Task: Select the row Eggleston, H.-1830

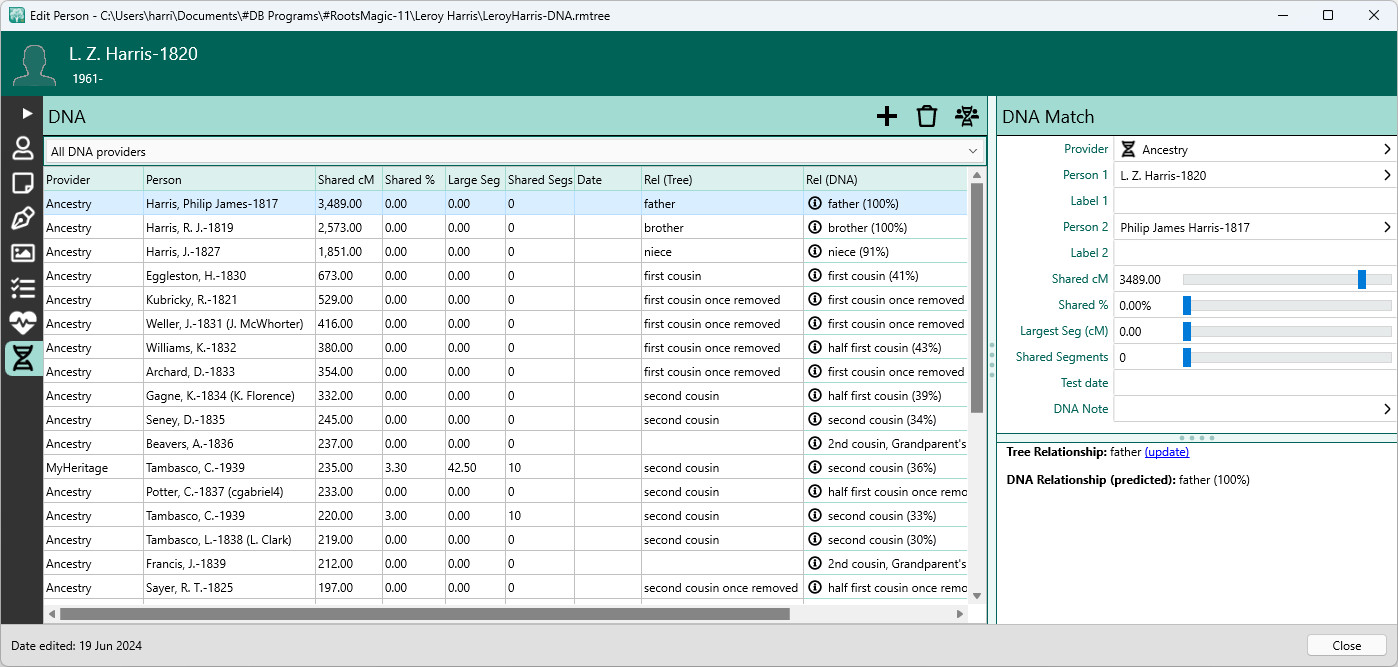Action: [506, 275]
